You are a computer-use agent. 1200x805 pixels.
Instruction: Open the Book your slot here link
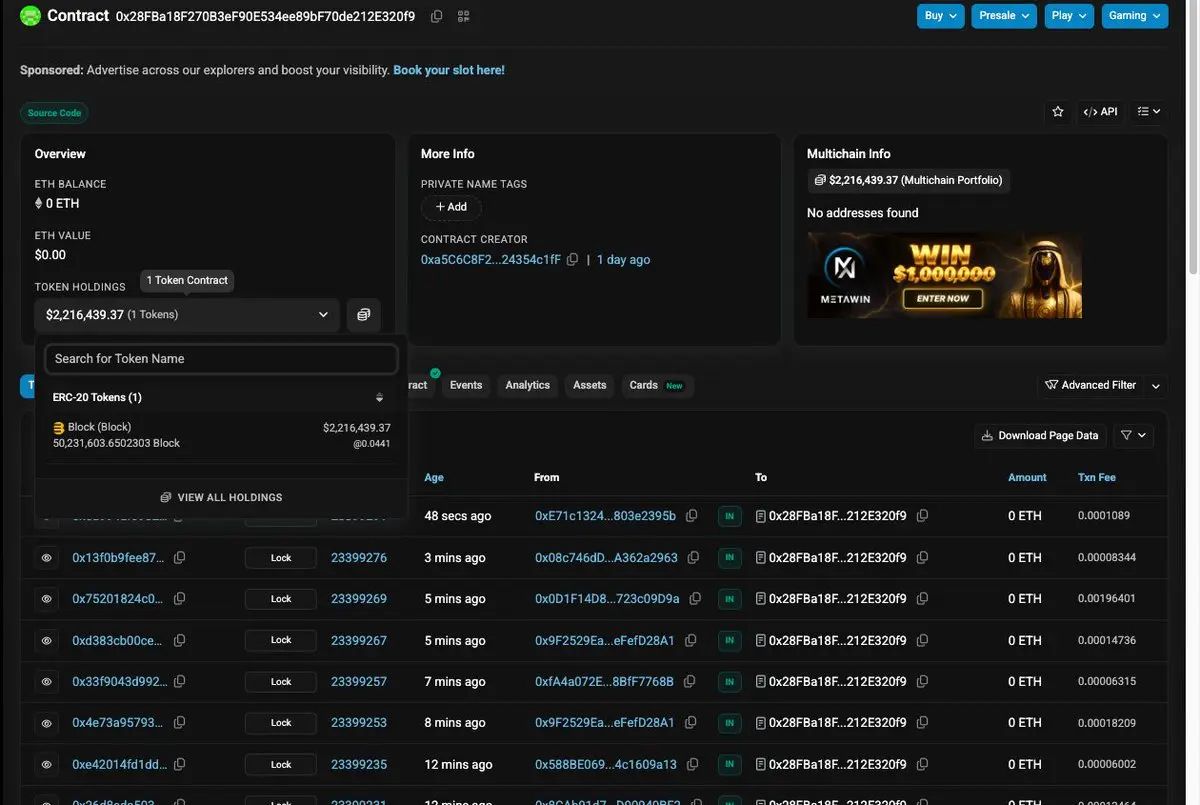[x=449, y=70]
